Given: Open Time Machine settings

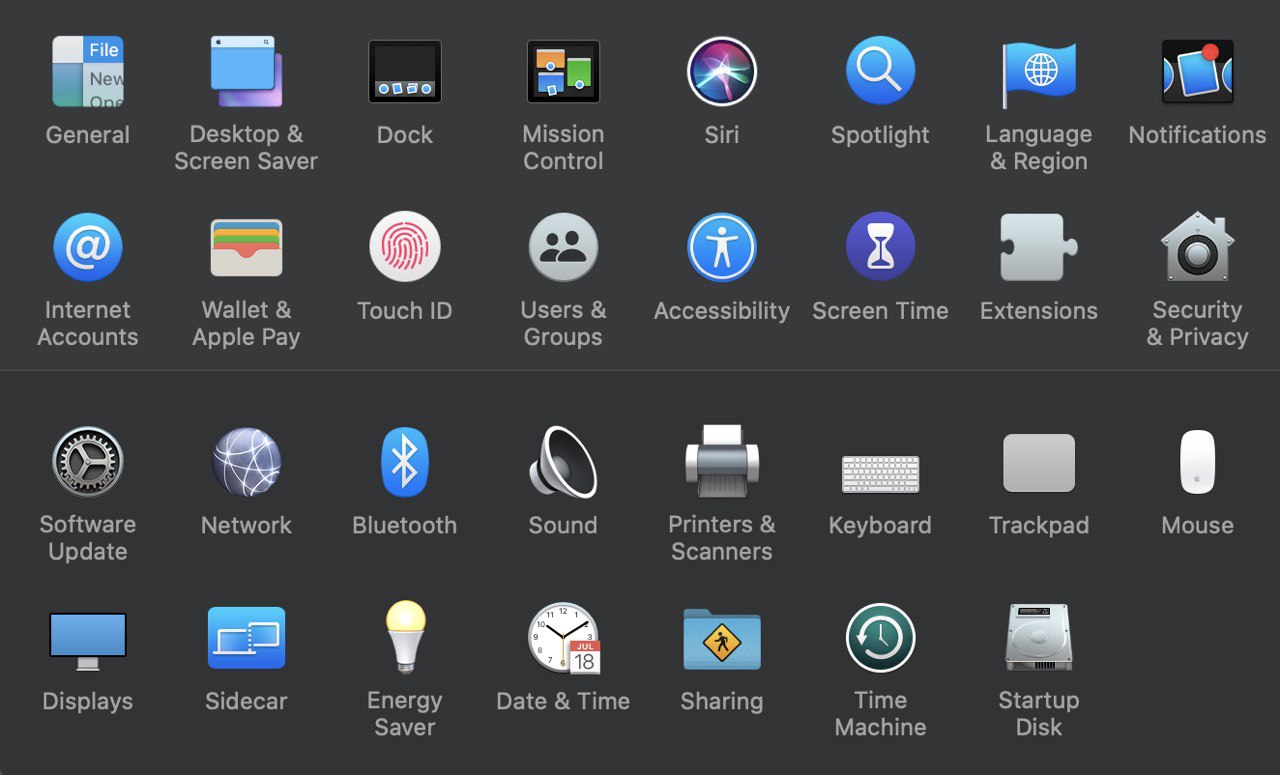Looking at the screenshot, I should 880,638.
